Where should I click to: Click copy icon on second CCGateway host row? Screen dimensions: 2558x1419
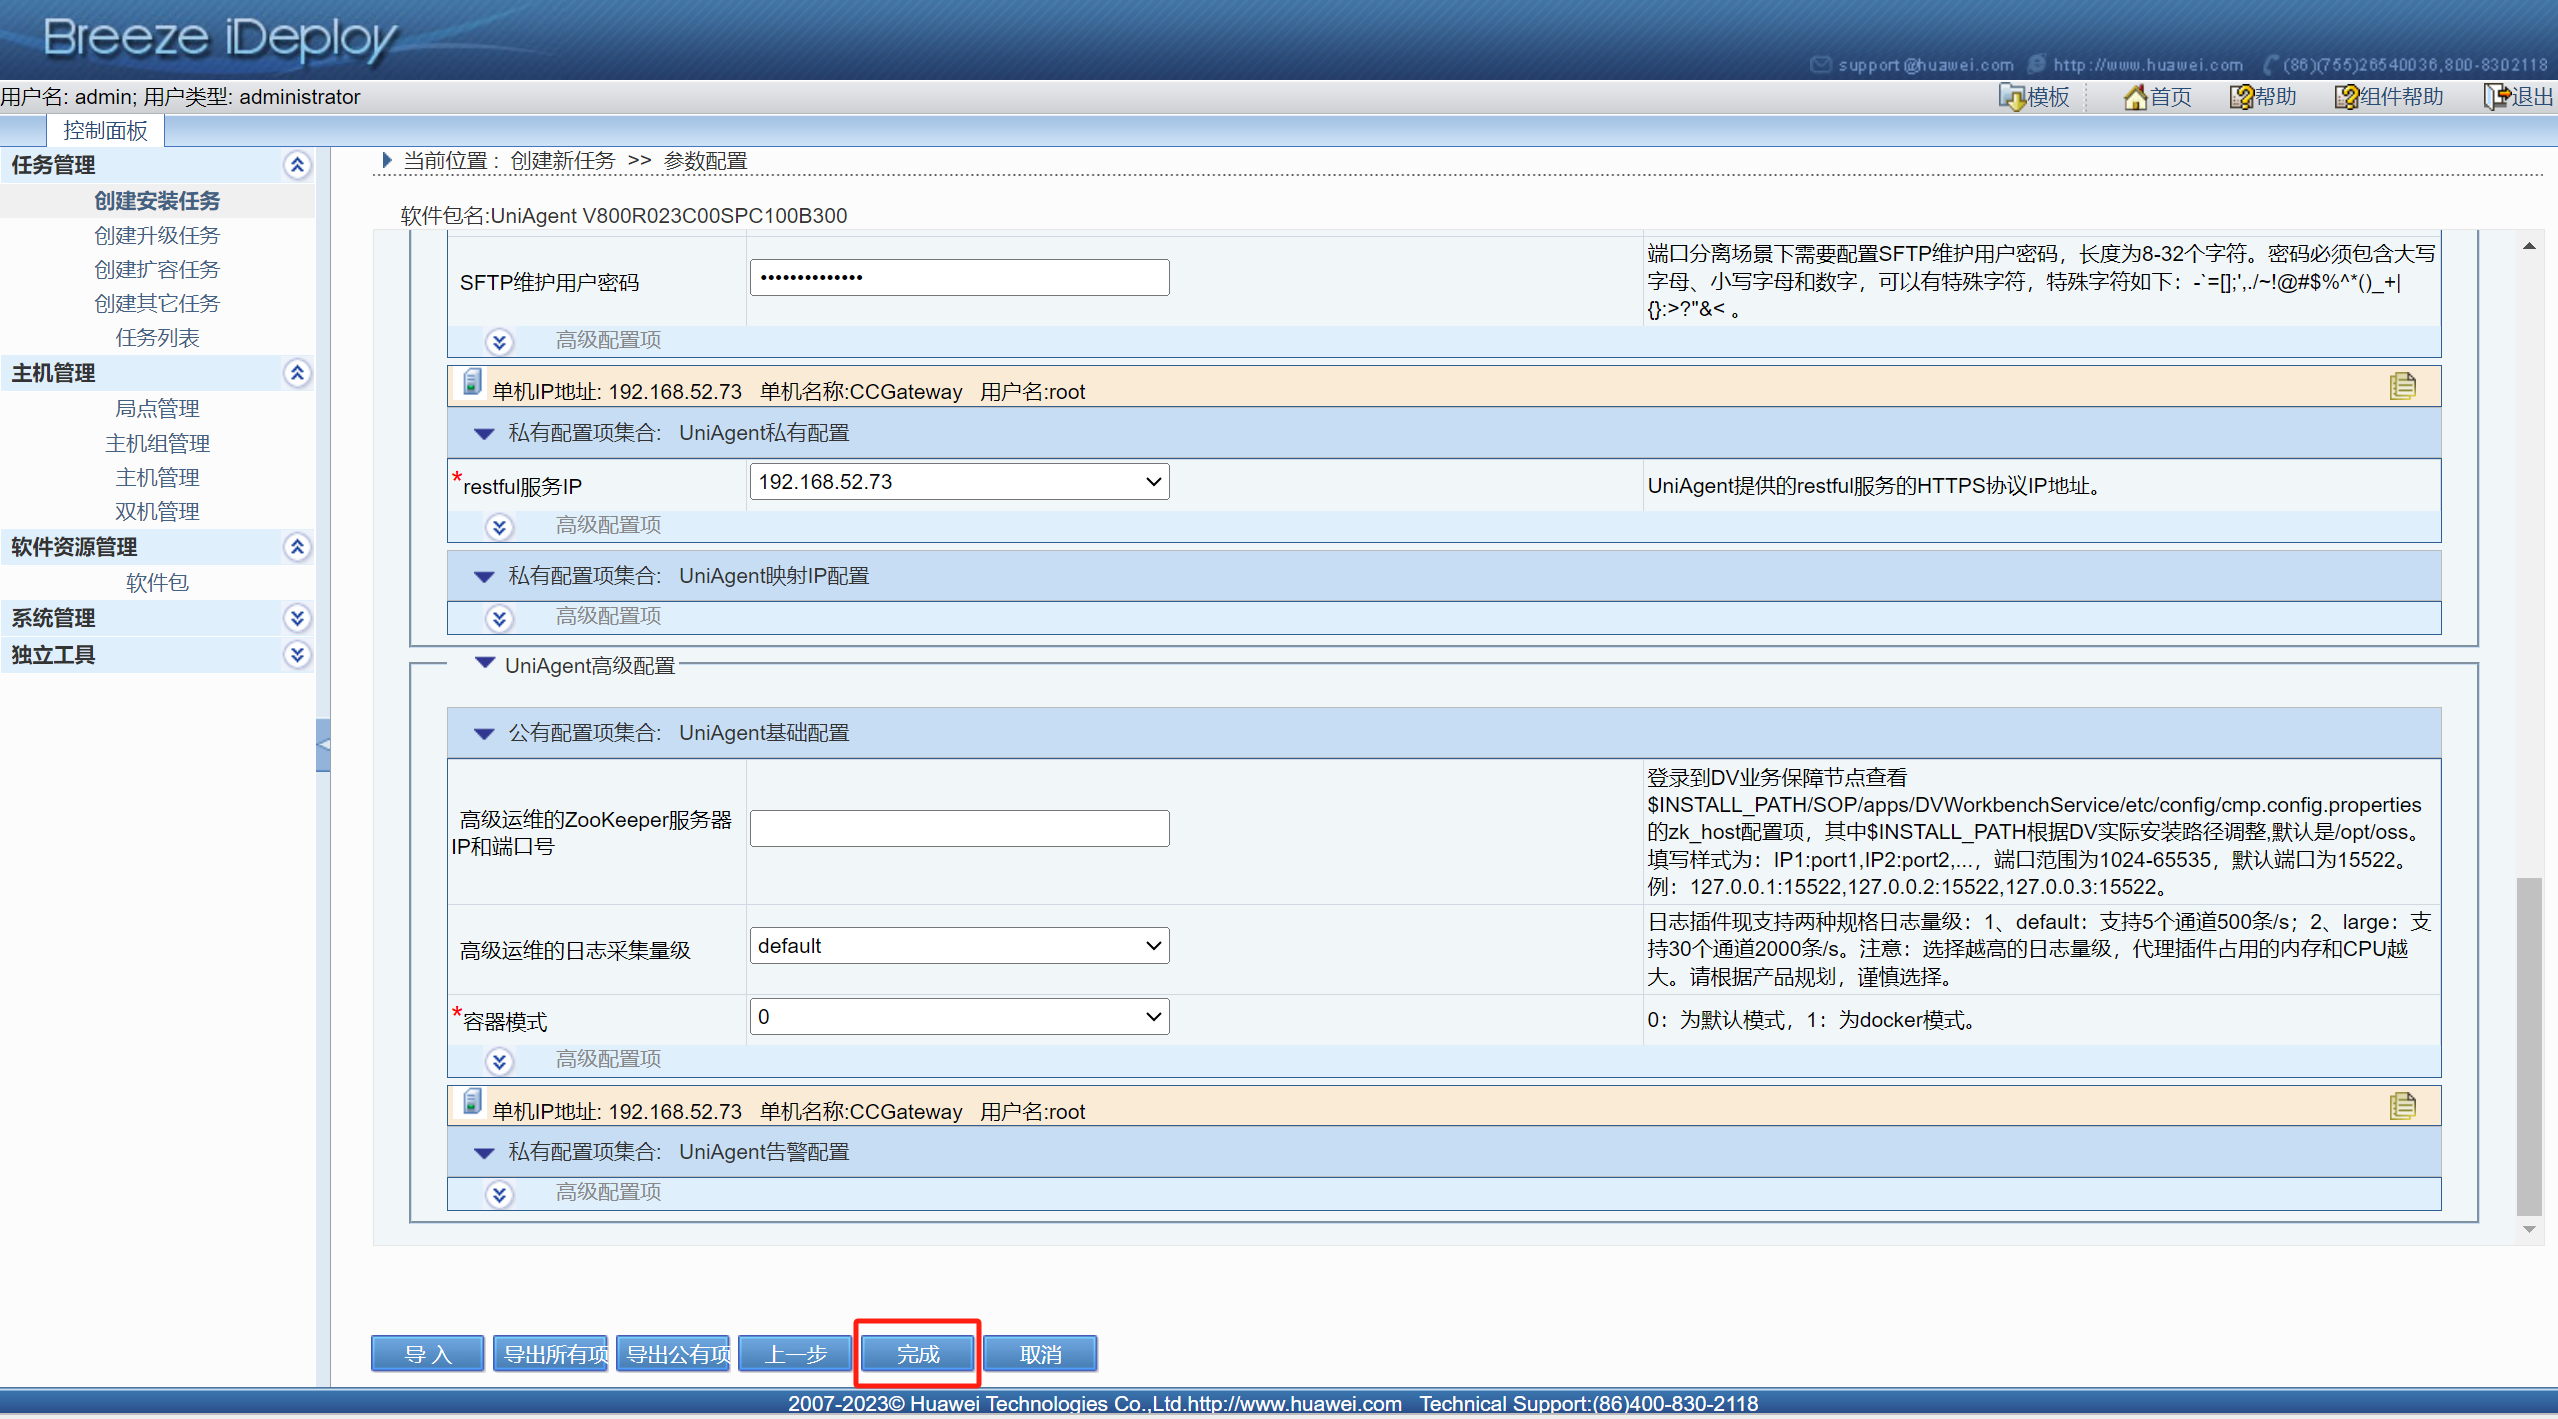click(2403, 1106)
